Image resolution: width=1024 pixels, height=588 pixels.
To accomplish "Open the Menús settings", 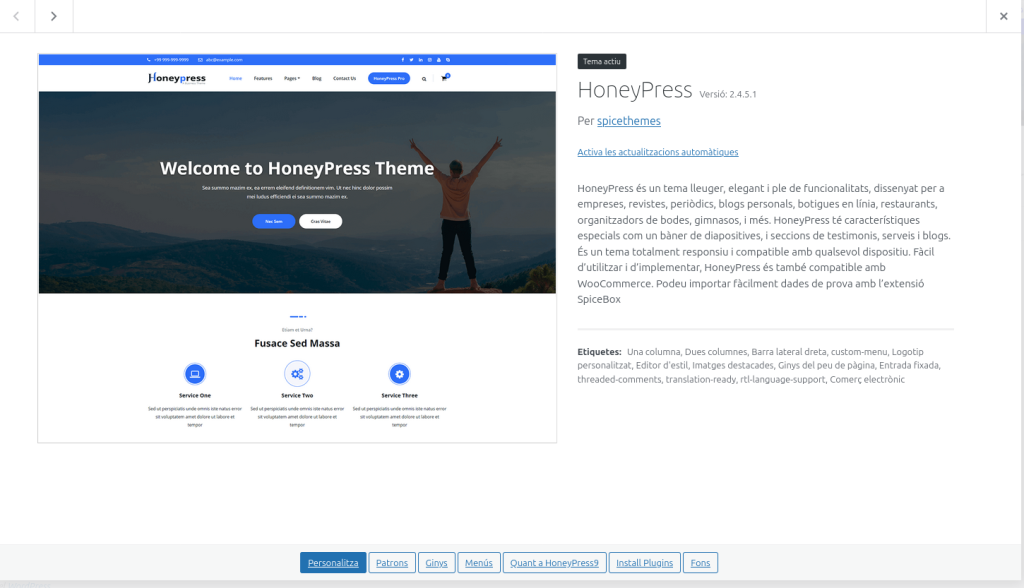I will coord(478,563).
